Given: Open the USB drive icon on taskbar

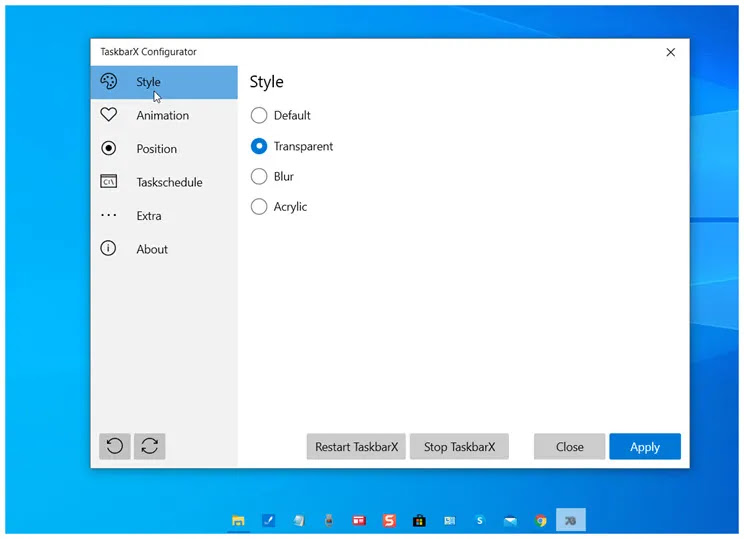Looking at the screenshot, I should click(x=329, y=520).
